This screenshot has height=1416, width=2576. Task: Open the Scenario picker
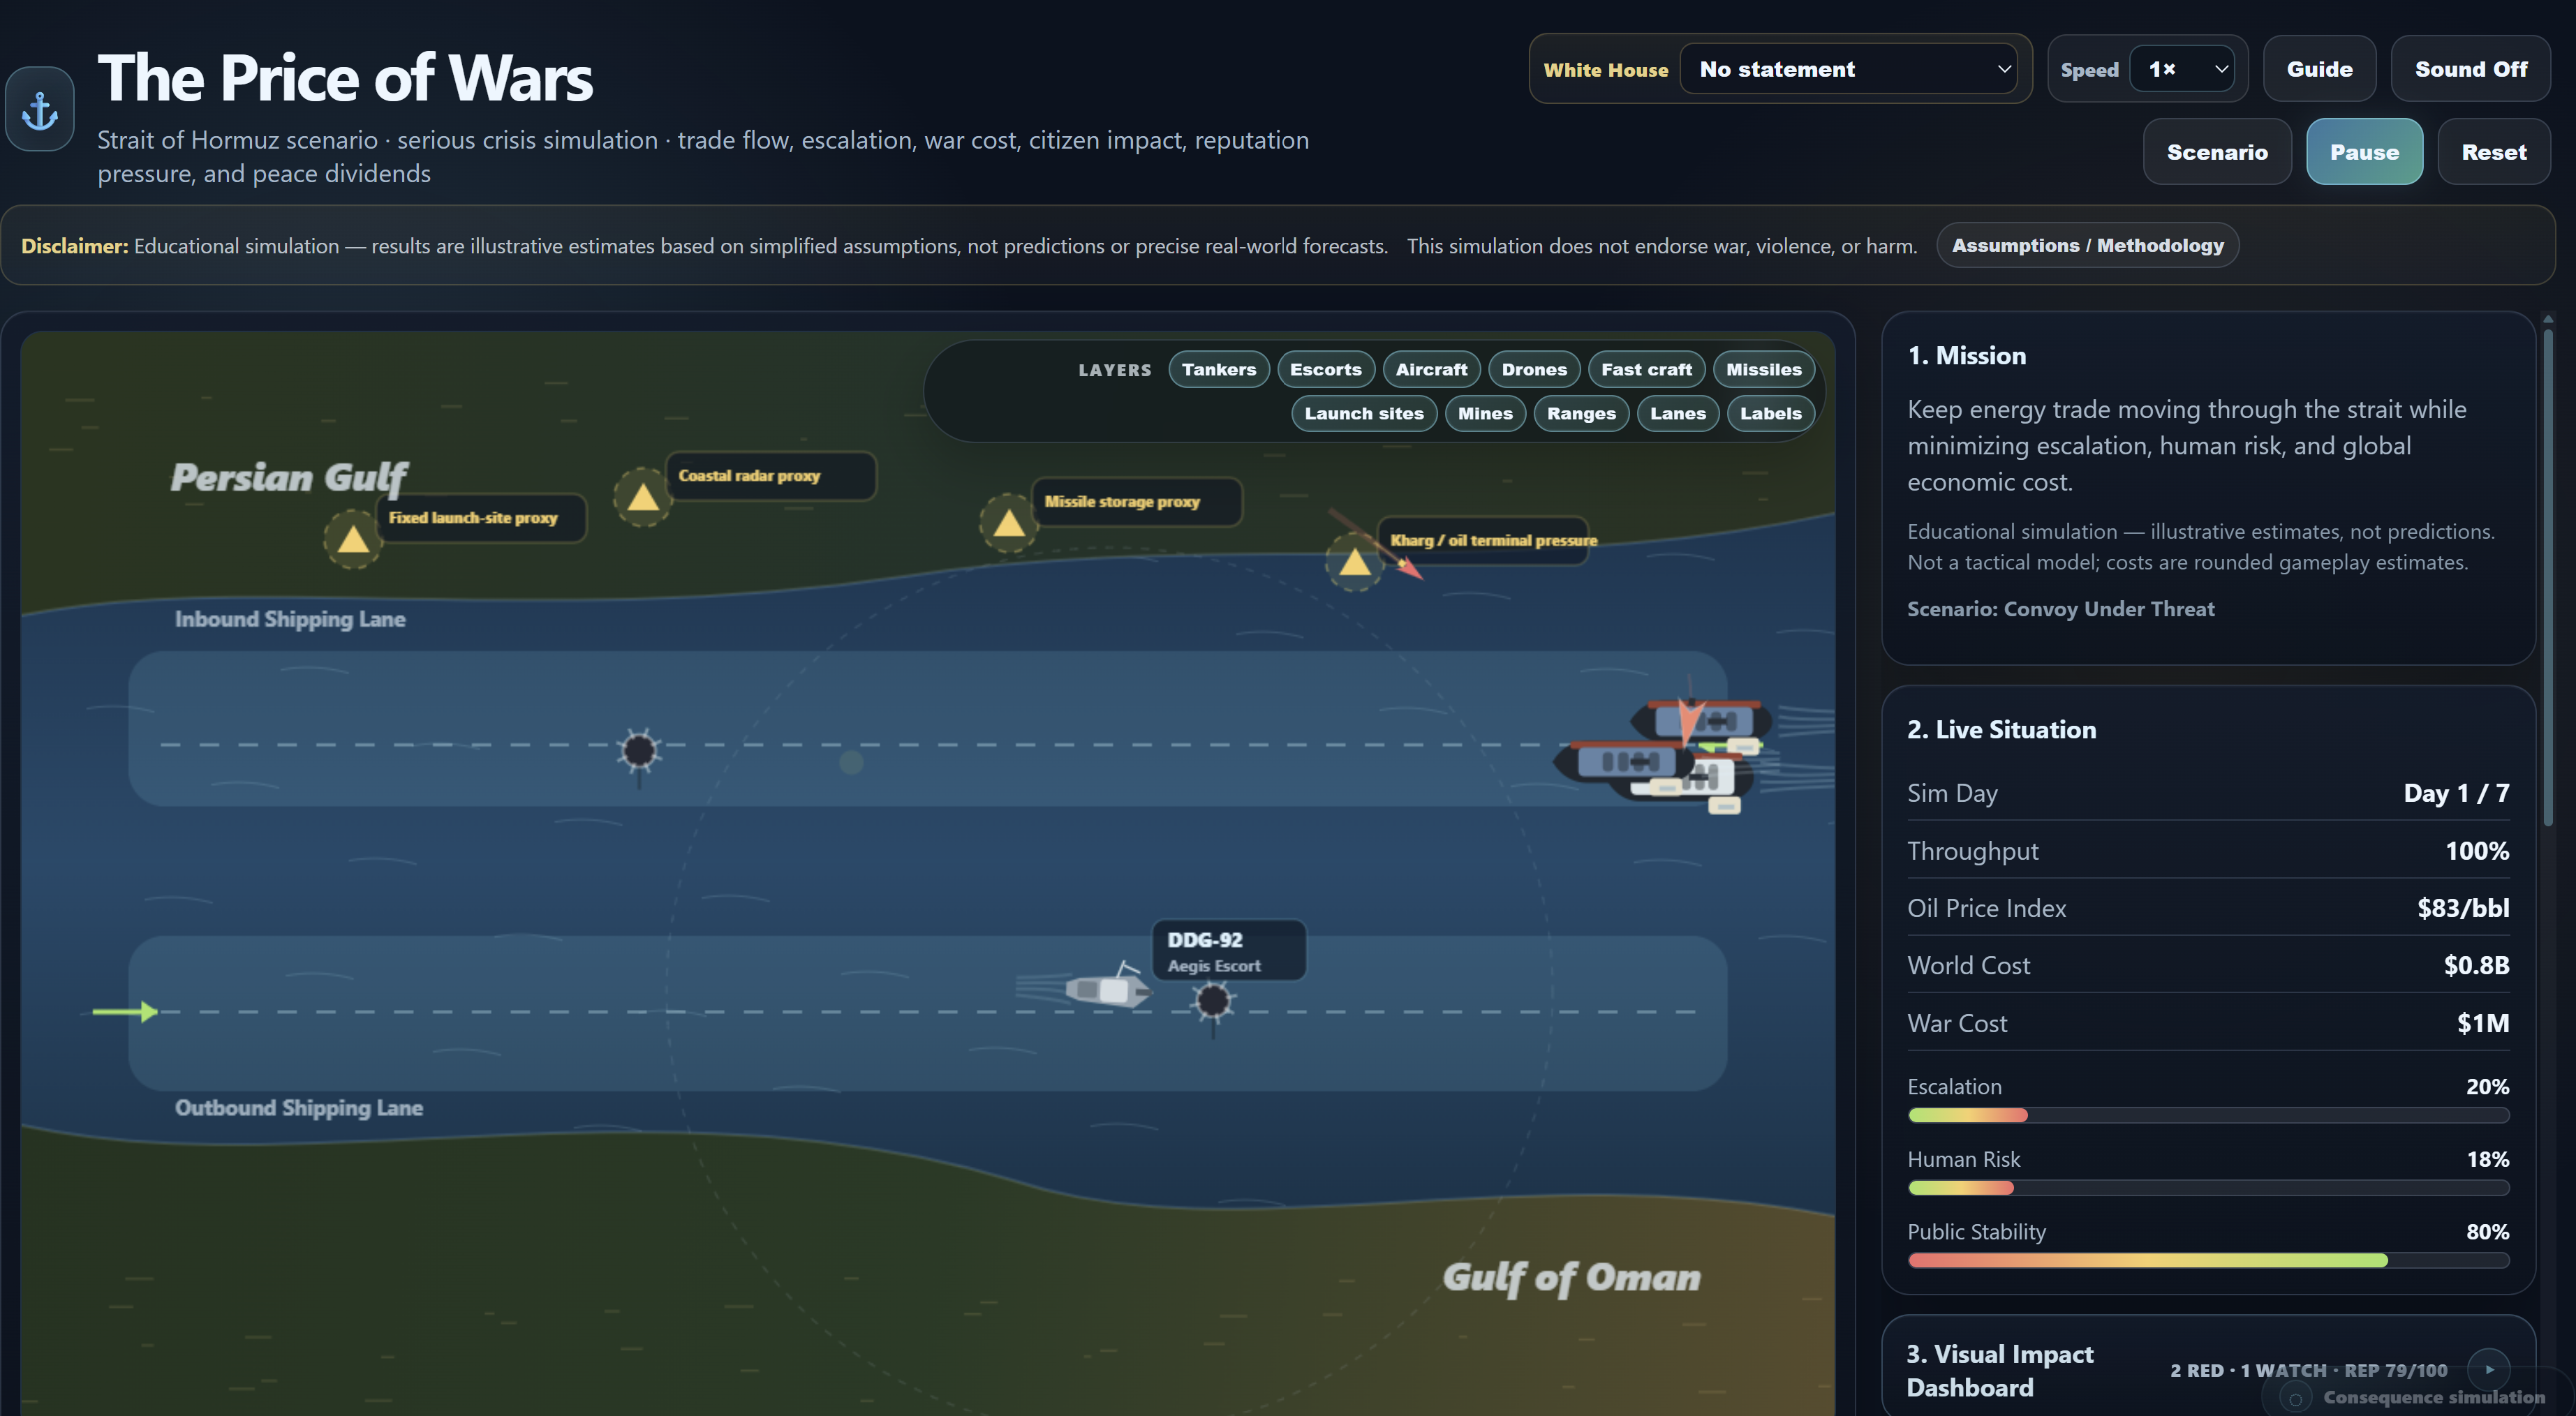coord(2217,152)
